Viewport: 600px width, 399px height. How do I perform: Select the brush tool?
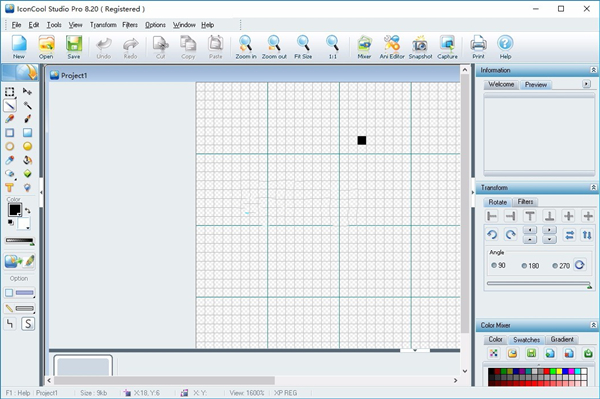pyautogui.click(x=27, y=119)
